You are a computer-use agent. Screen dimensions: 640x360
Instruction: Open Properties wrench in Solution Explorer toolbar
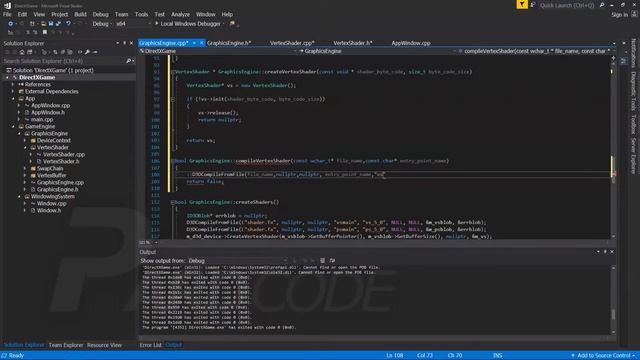87,52
